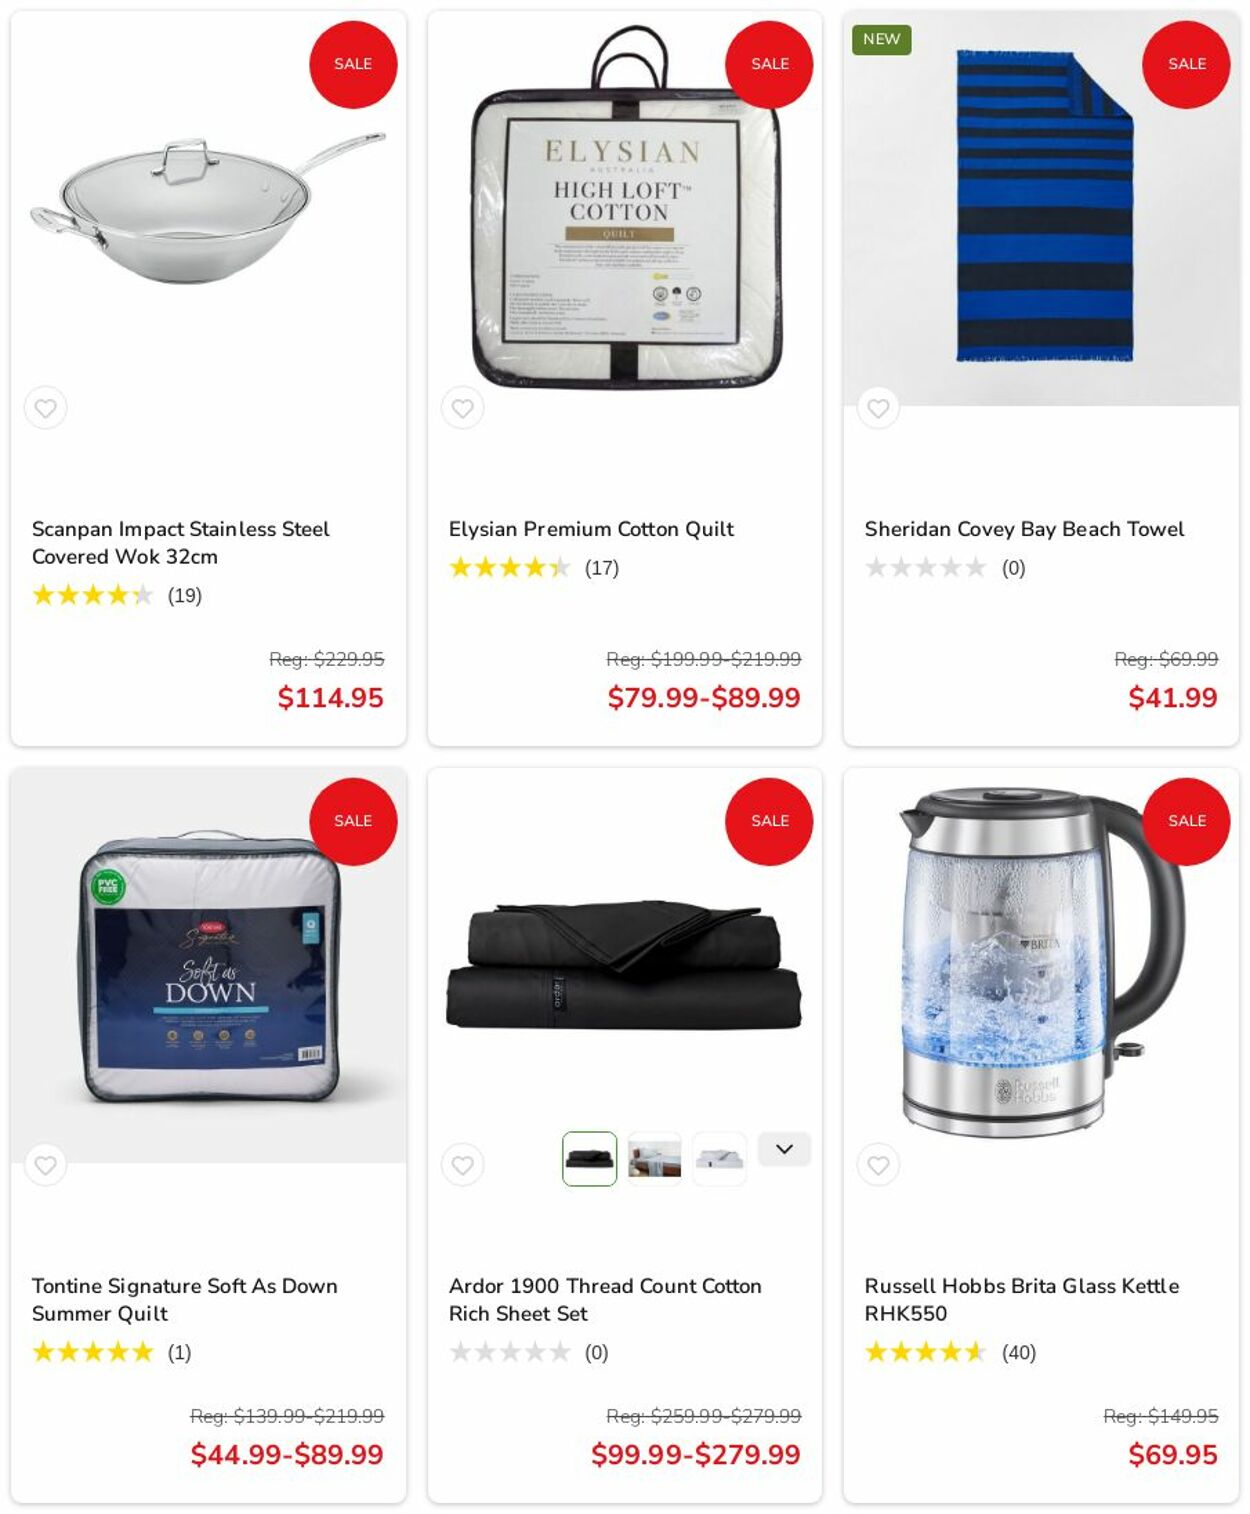1250x1514 pixels.
Task: Expand more colour options for Ardor sheets
Action: click(x=784, y=1149)
